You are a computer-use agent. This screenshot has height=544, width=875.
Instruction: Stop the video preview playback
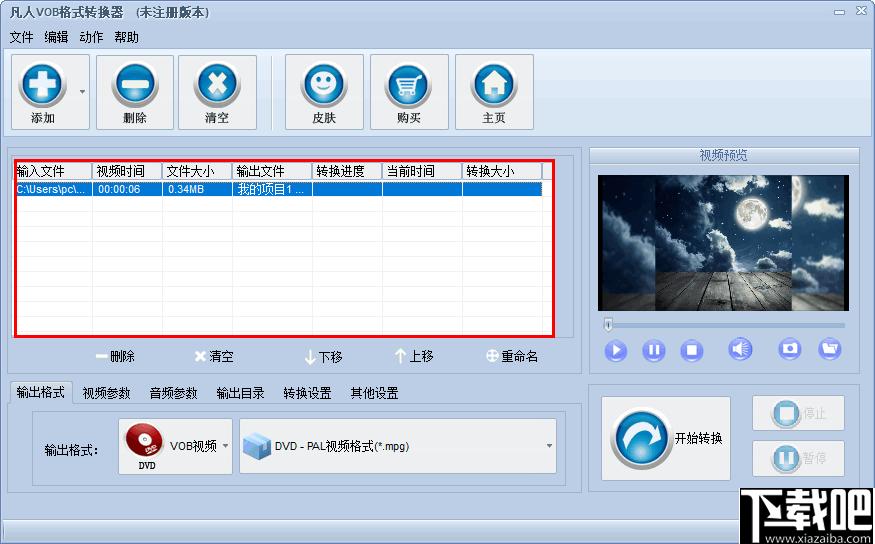click(691, 350)
